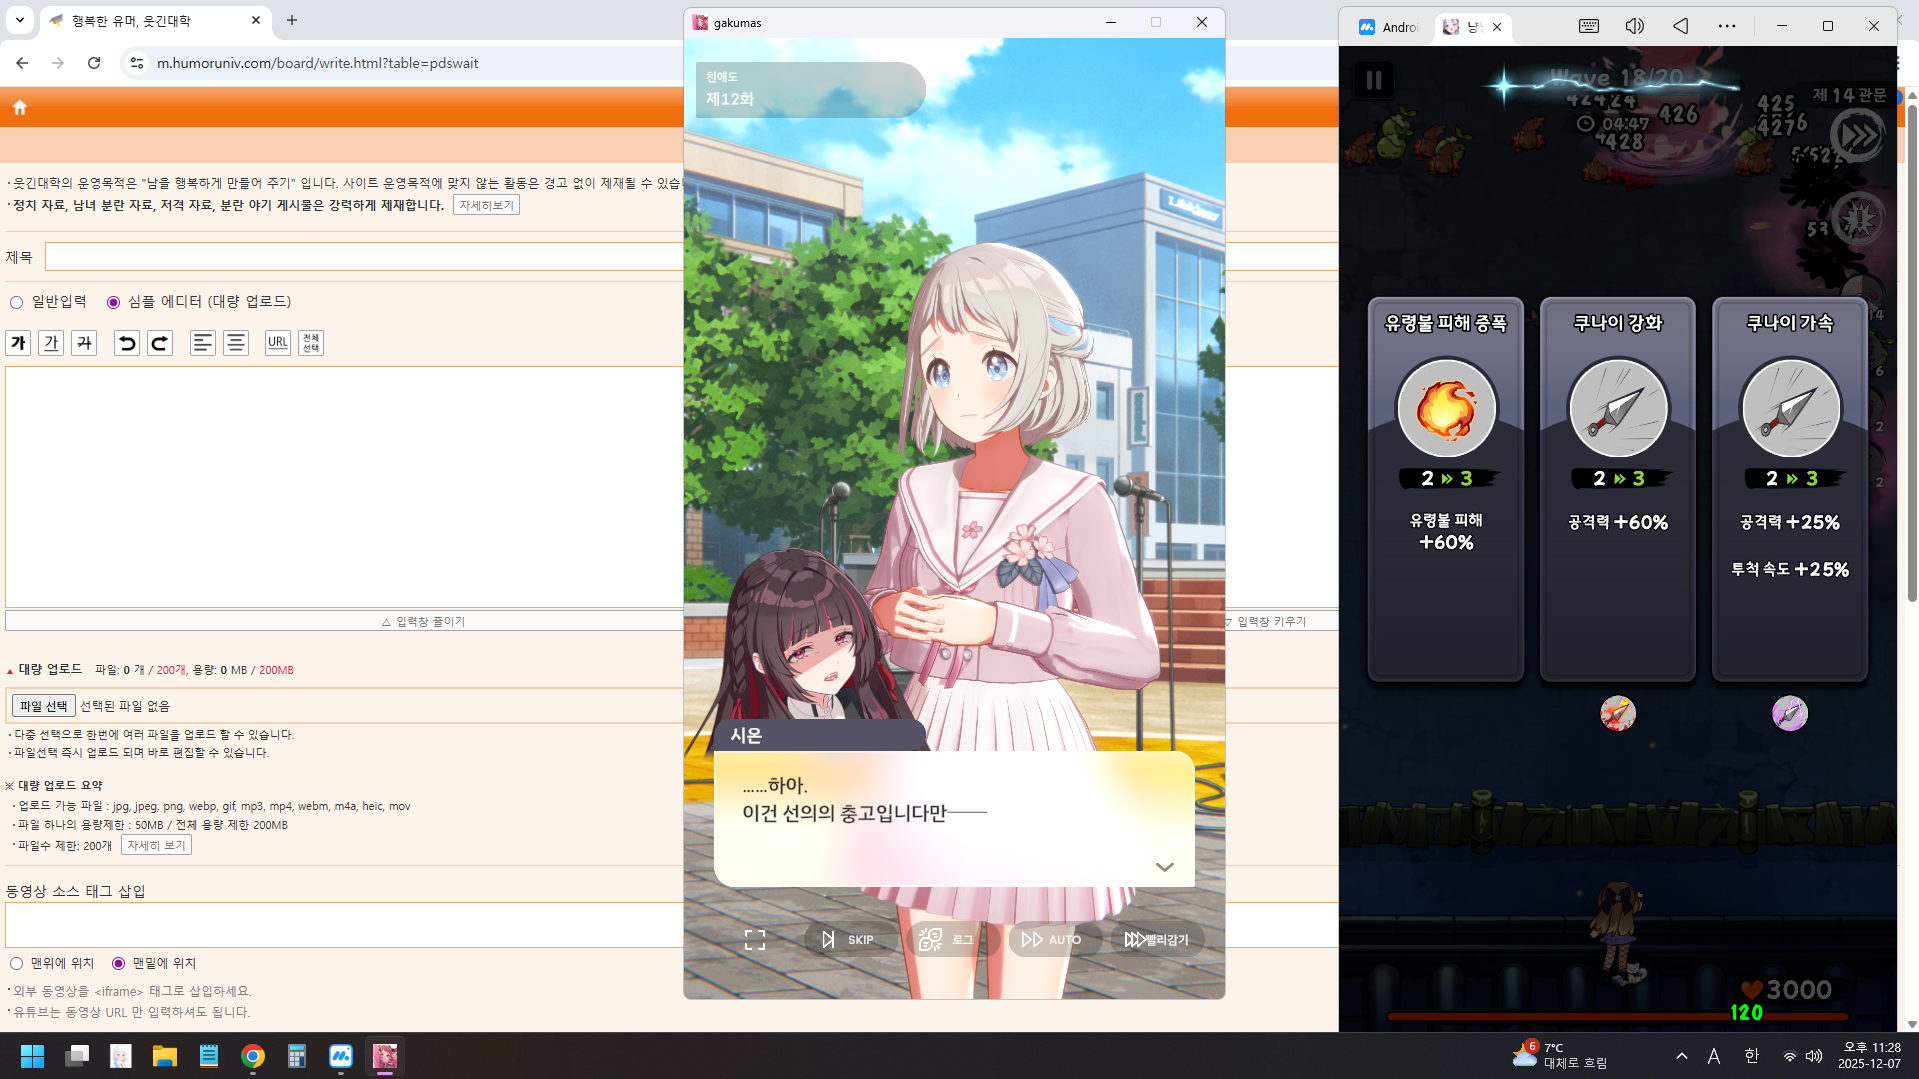The image size is (1919, 1079).
Task: Open the emulator keyboard mapping icon
Action: pos(1589,27)
